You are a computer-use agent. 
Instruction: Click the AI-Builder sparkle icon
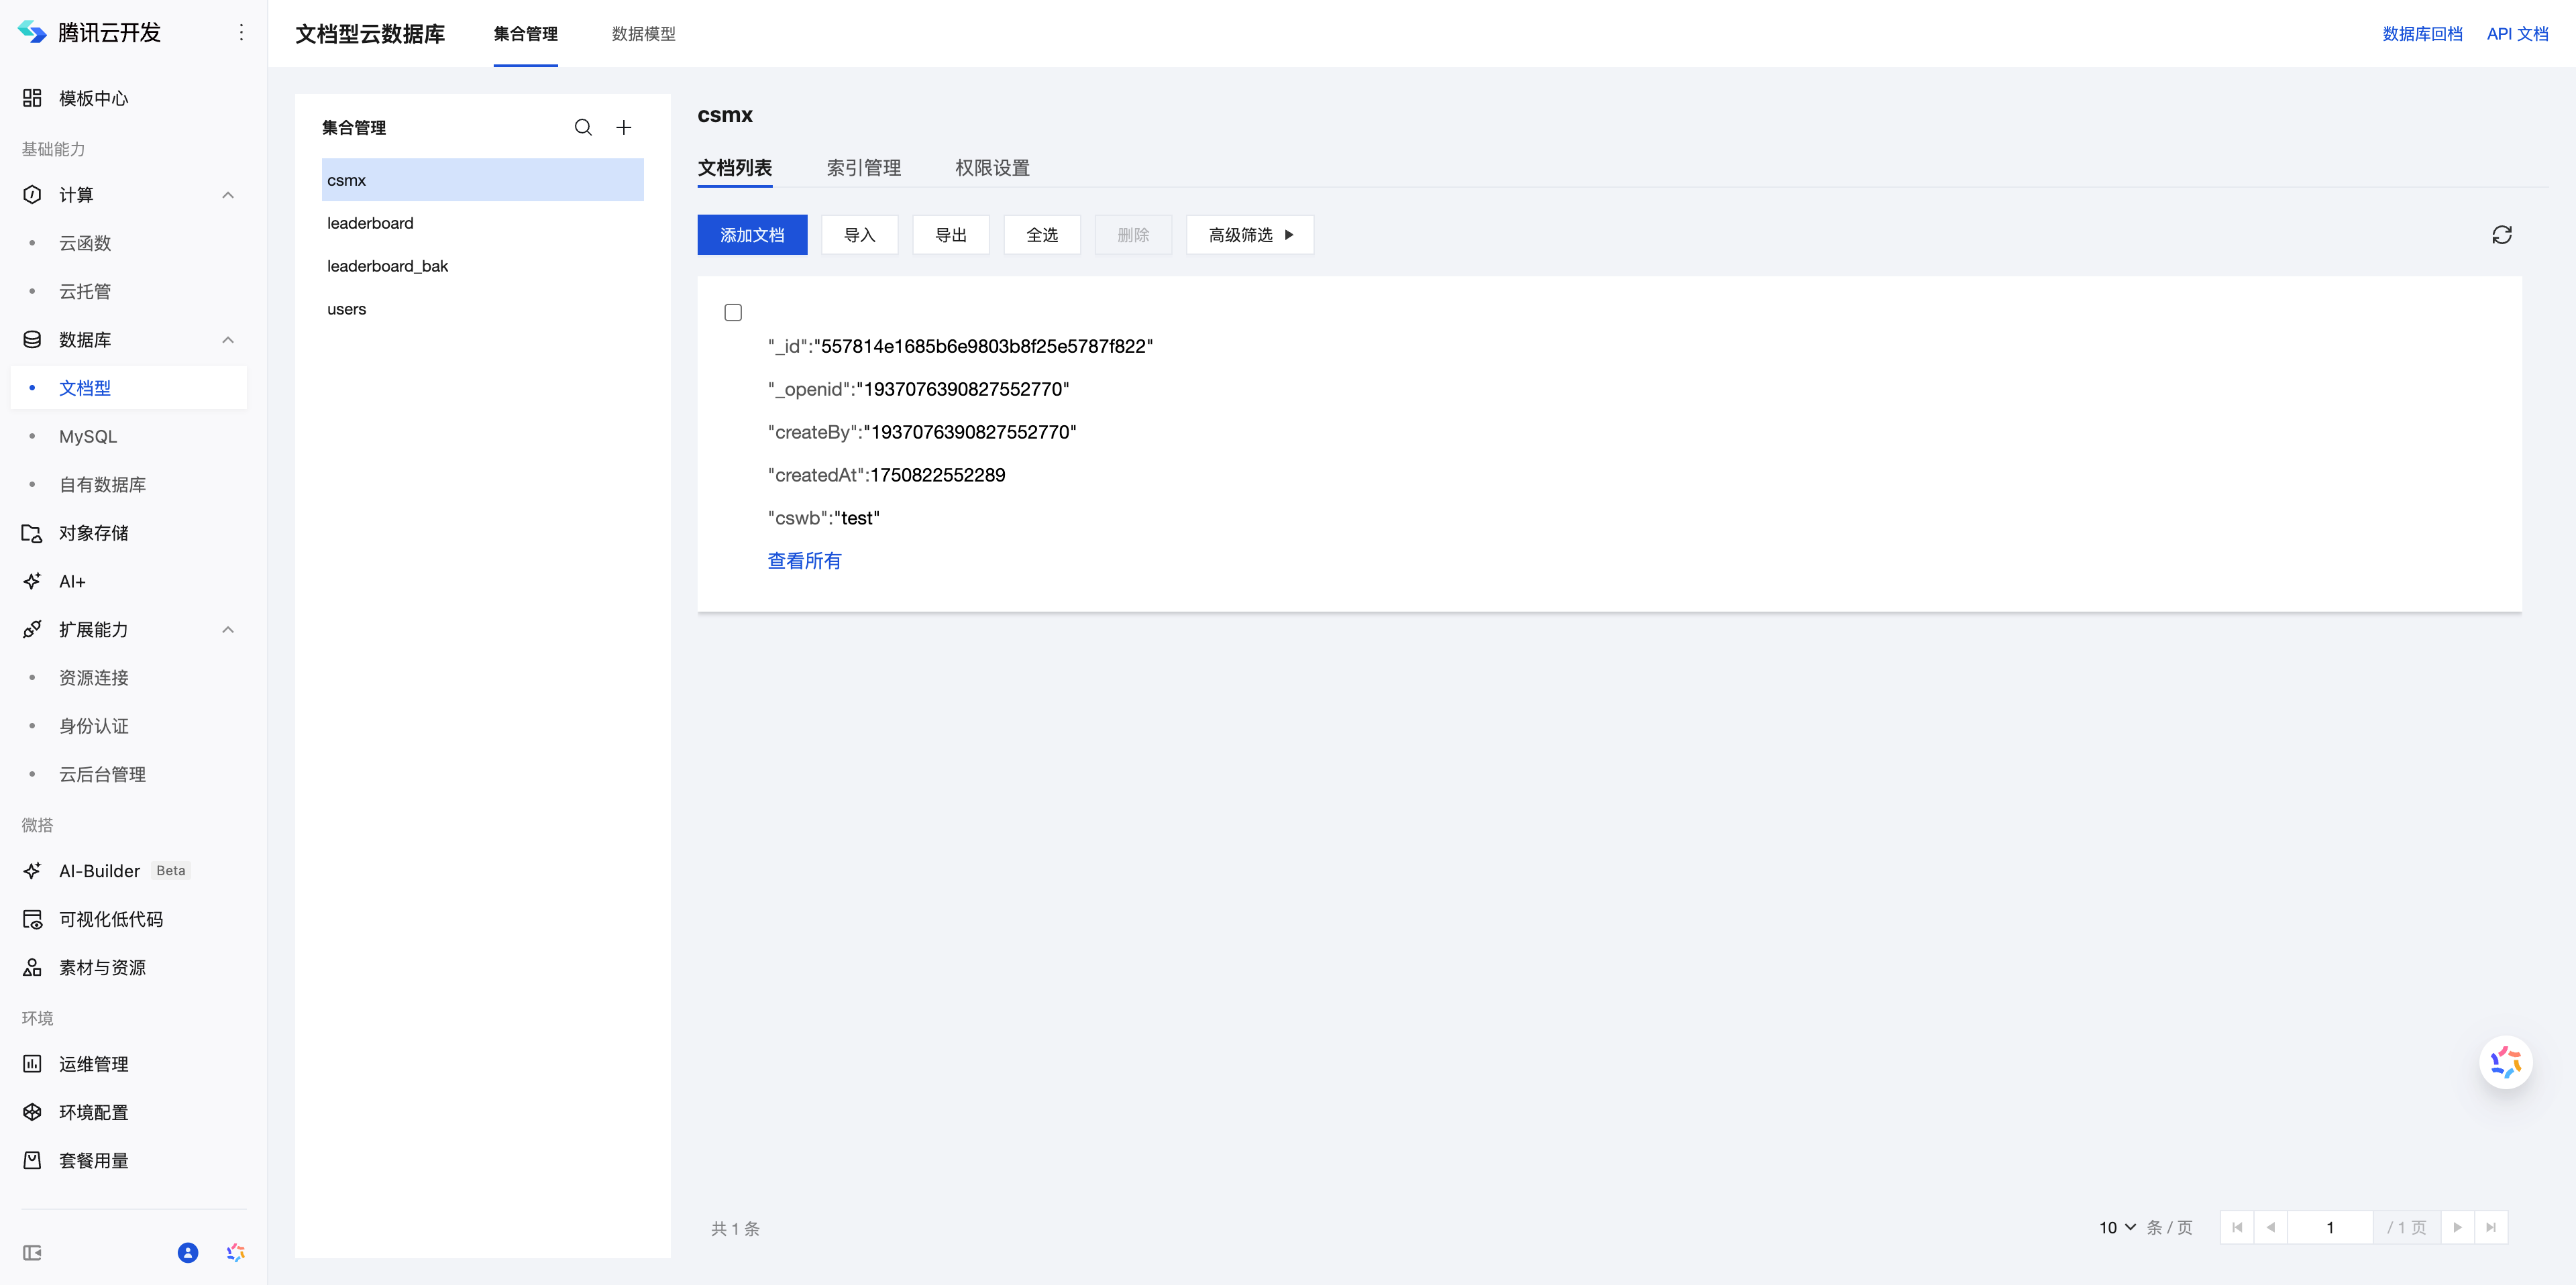pyautogui.click(x=32, y=871)
